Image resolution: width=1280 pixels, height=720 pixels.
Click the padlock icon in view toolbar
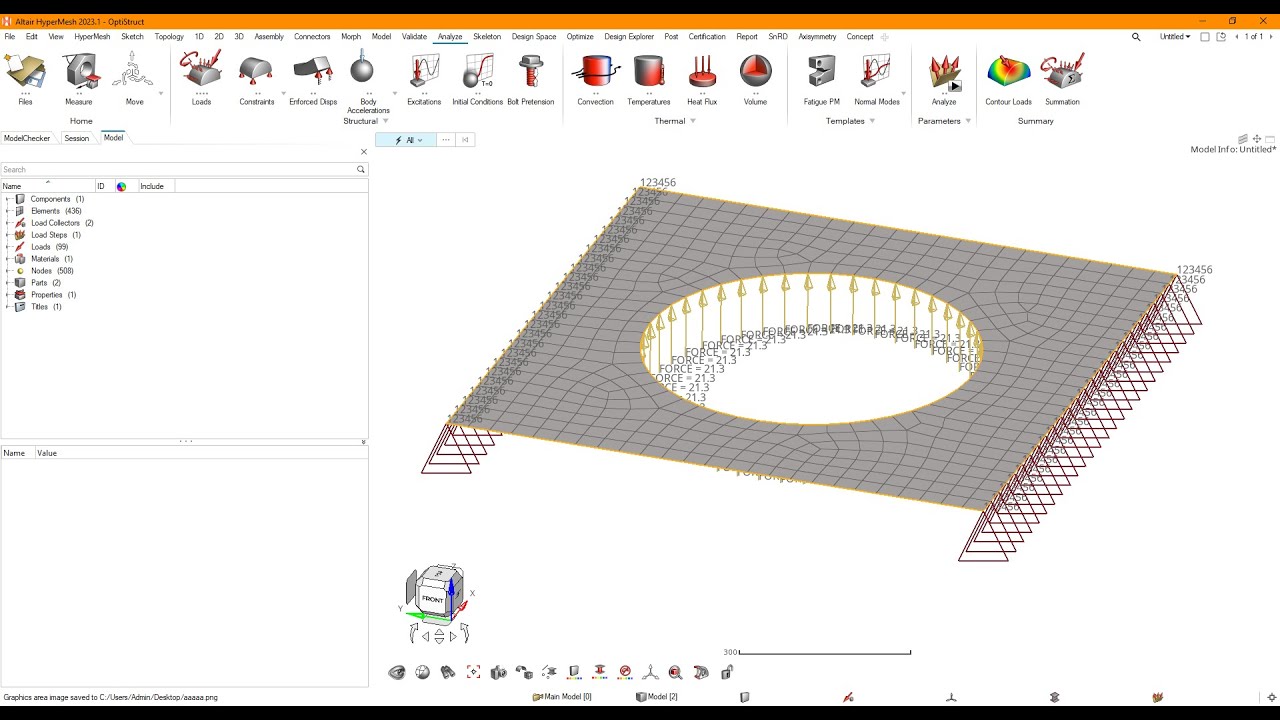(x=727, y=672)
